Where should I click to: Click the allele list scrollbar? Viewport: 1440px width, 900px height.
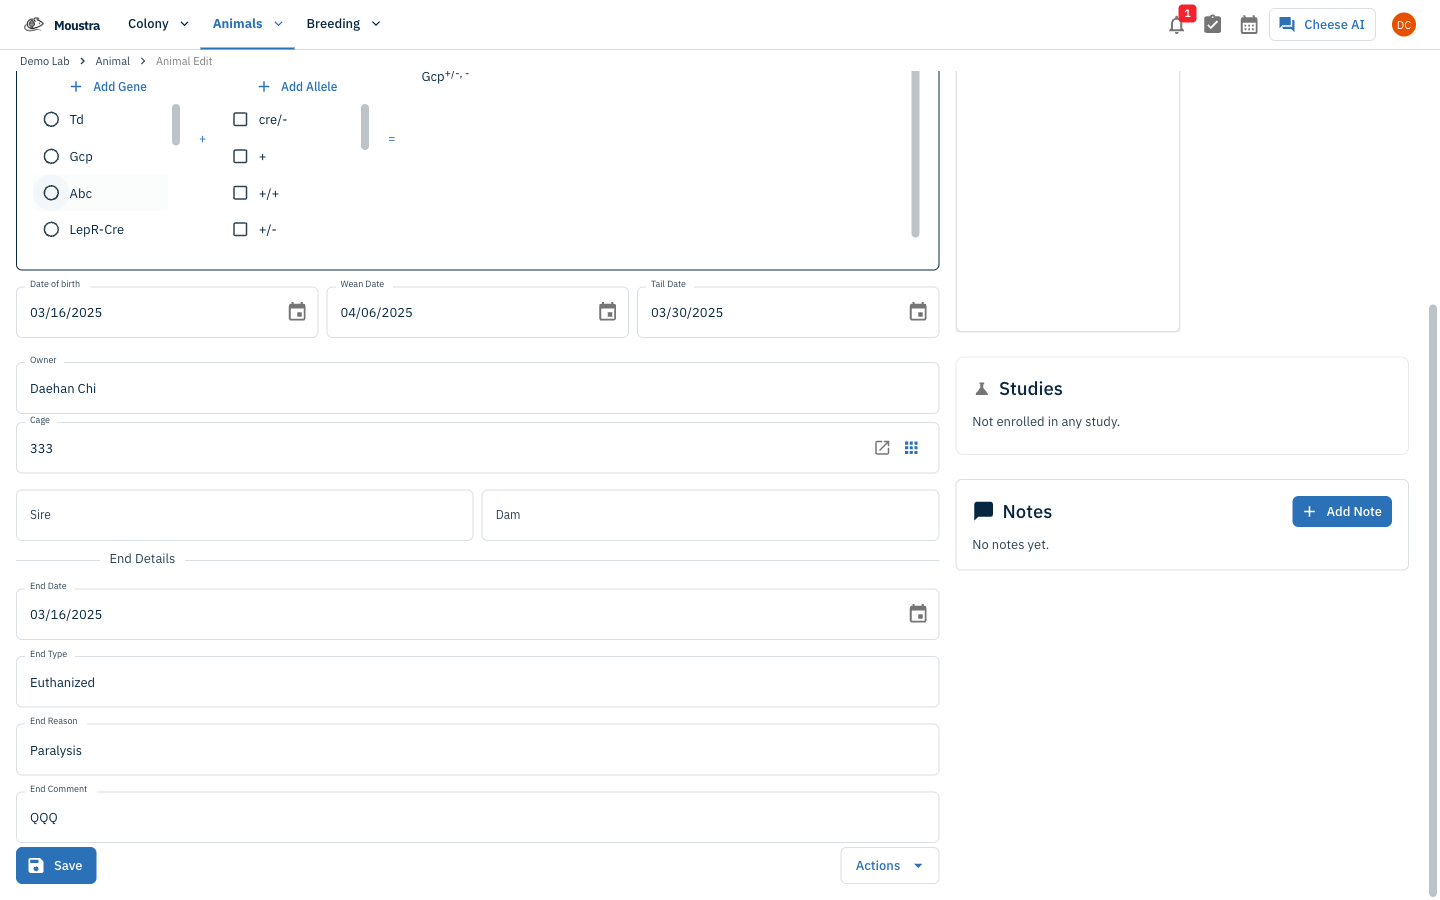365,126
